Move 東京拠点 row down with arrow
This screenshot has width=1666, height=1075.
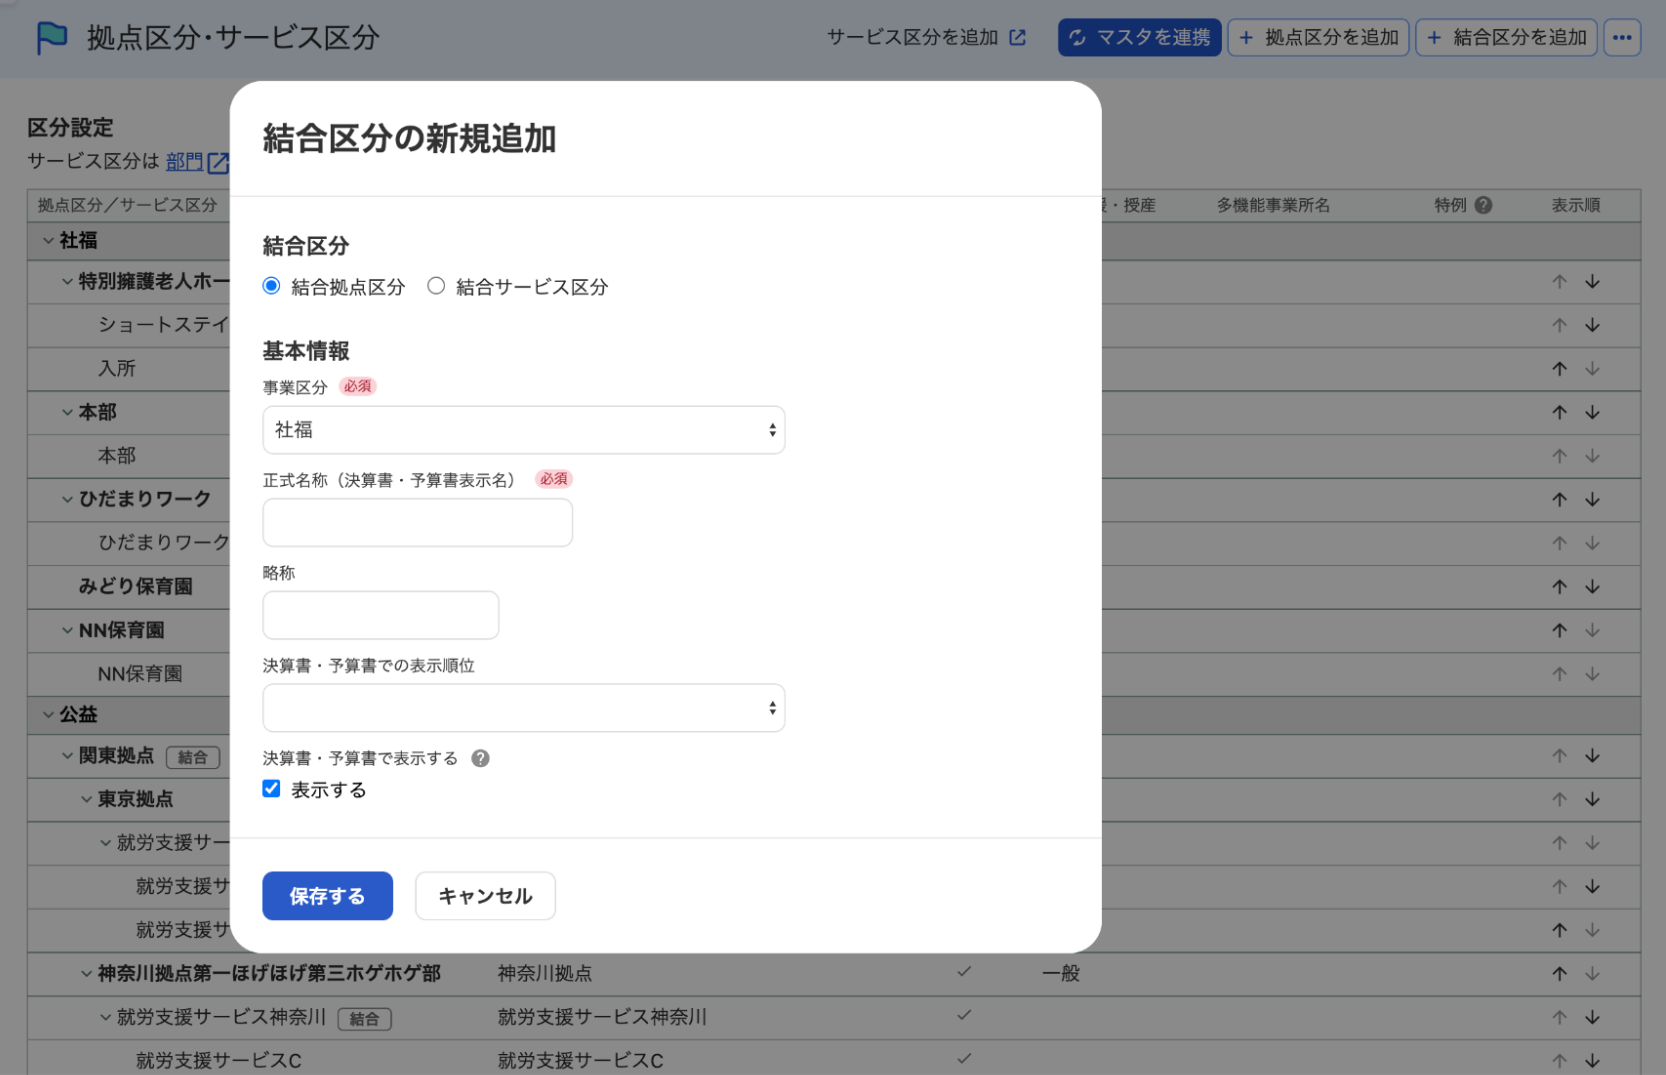click(x=1592, y=799)
